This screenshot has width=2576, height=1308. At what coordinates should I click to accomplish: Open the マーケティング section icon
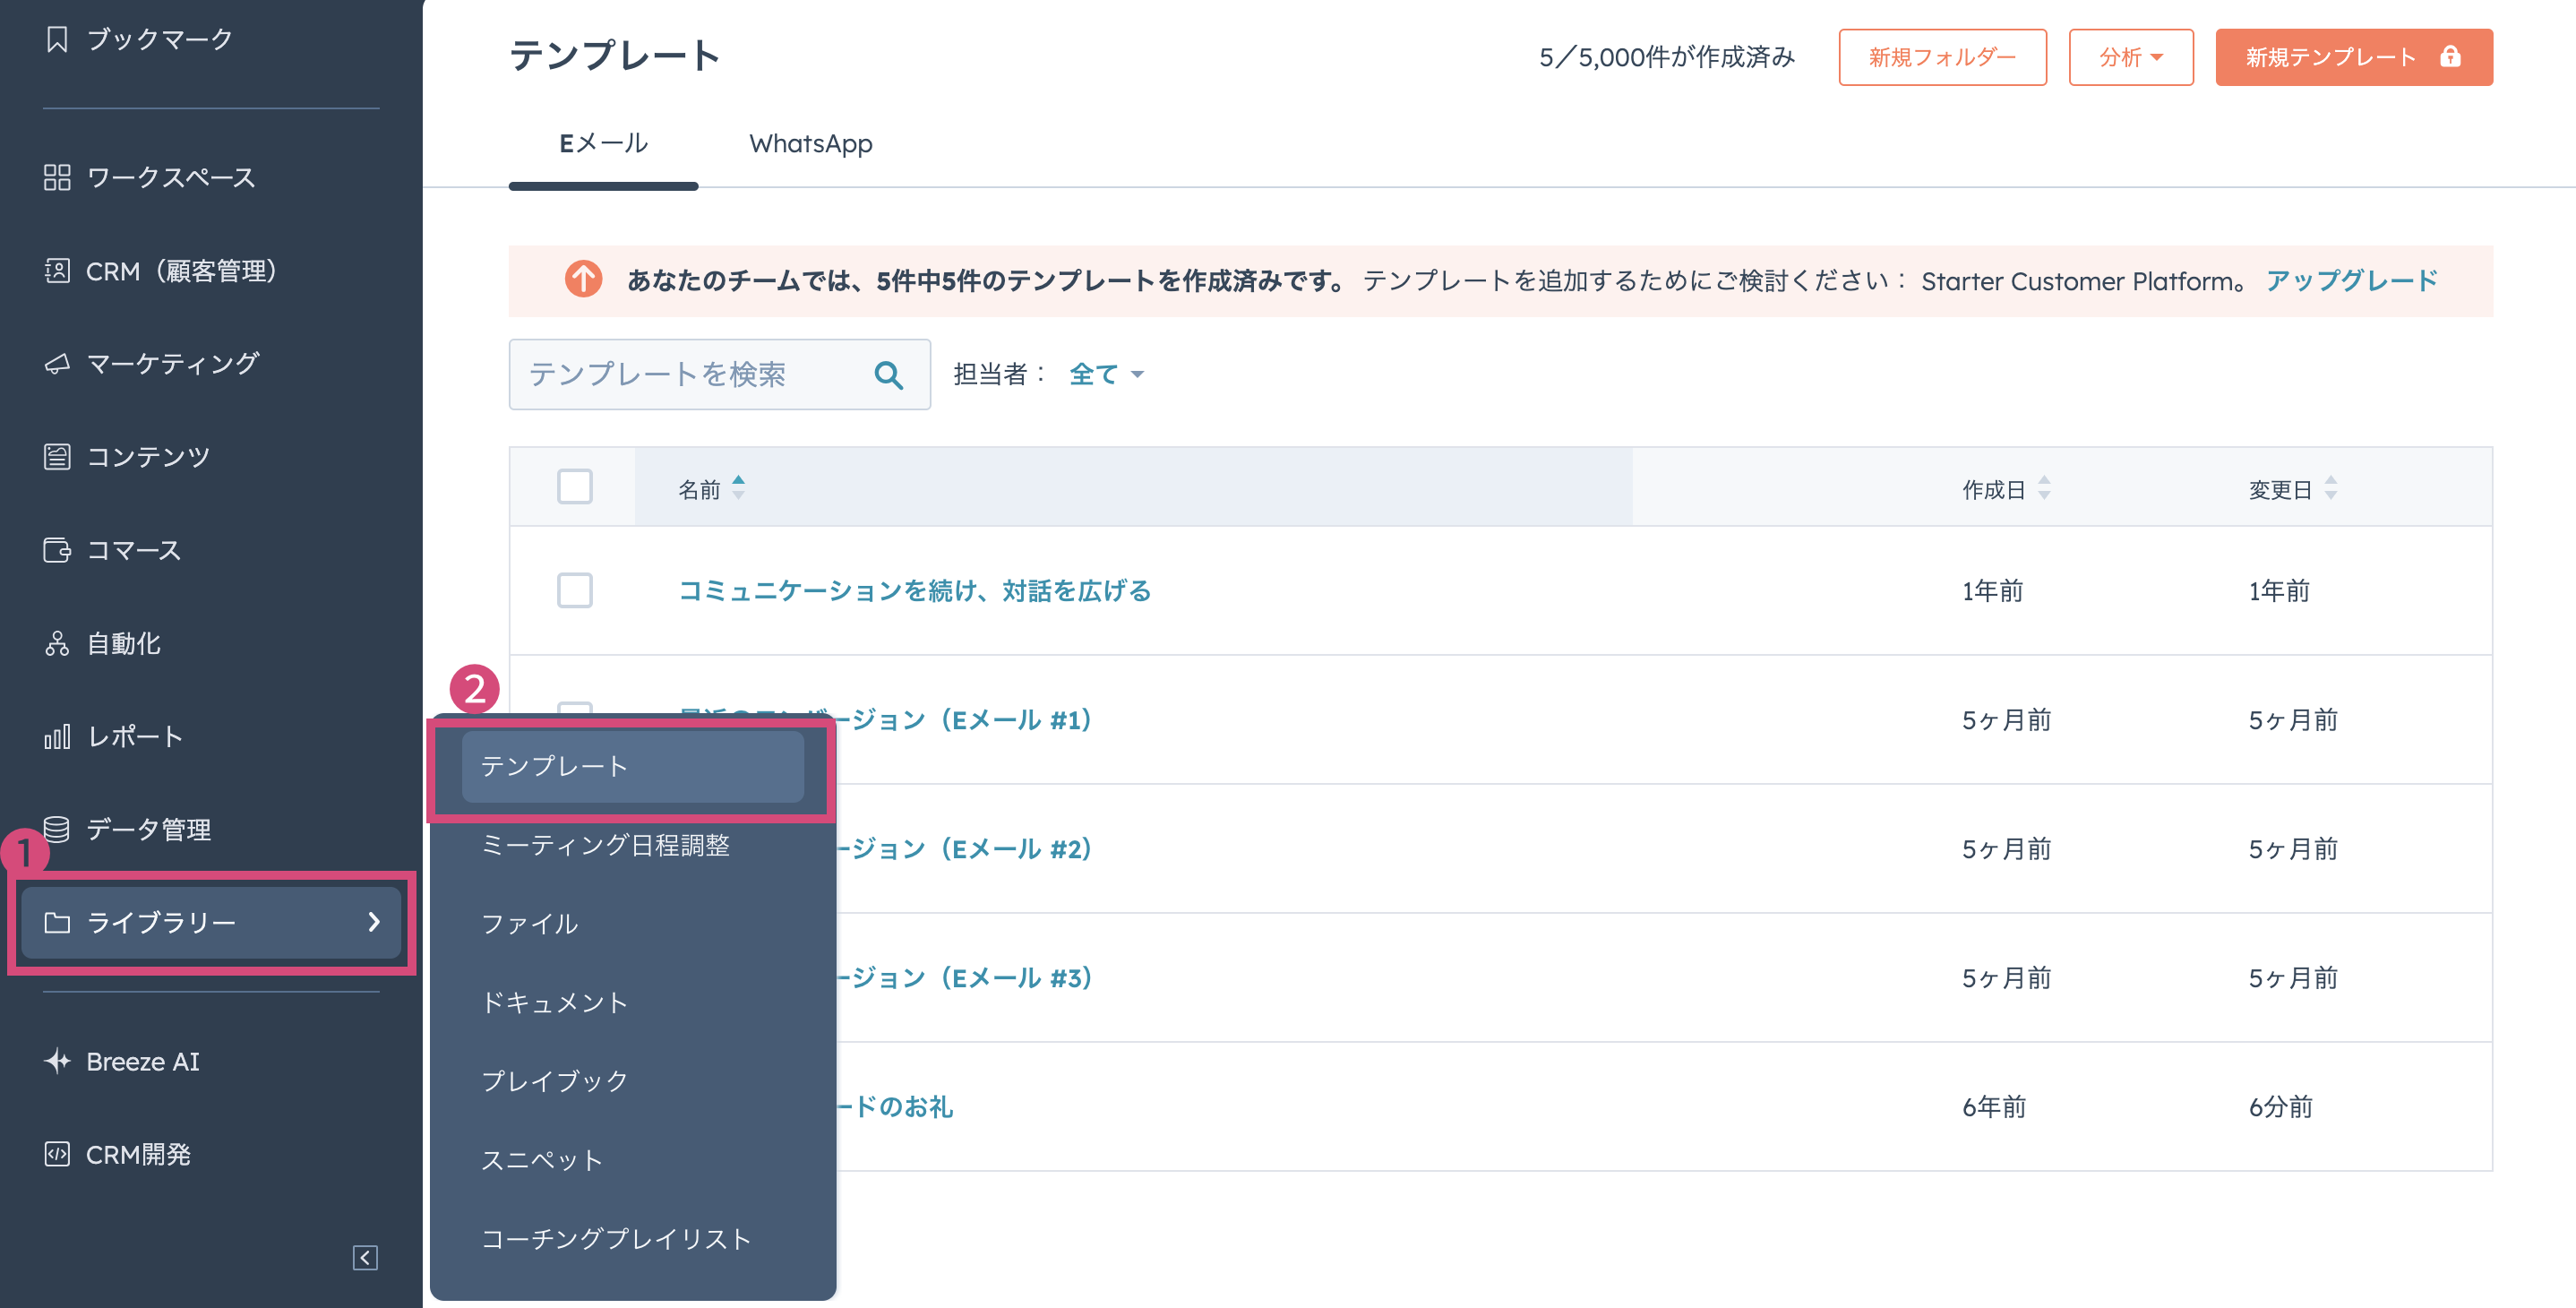pos(57,363)
